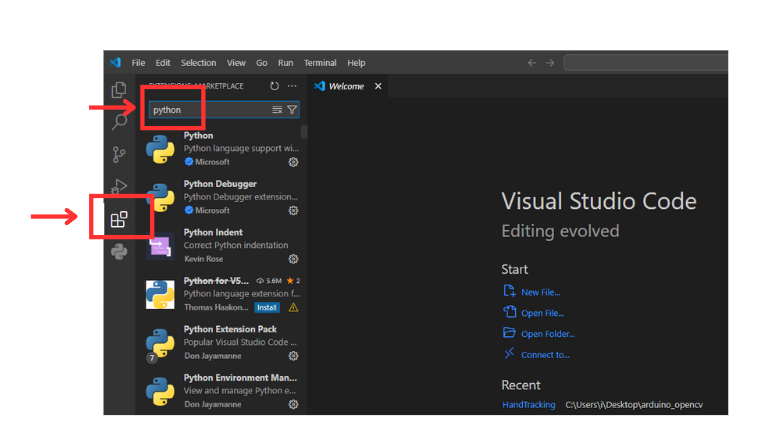Open the Search view in activity bar
The width and height of the screenshot is (758, 439).
(x=119, y=122)
